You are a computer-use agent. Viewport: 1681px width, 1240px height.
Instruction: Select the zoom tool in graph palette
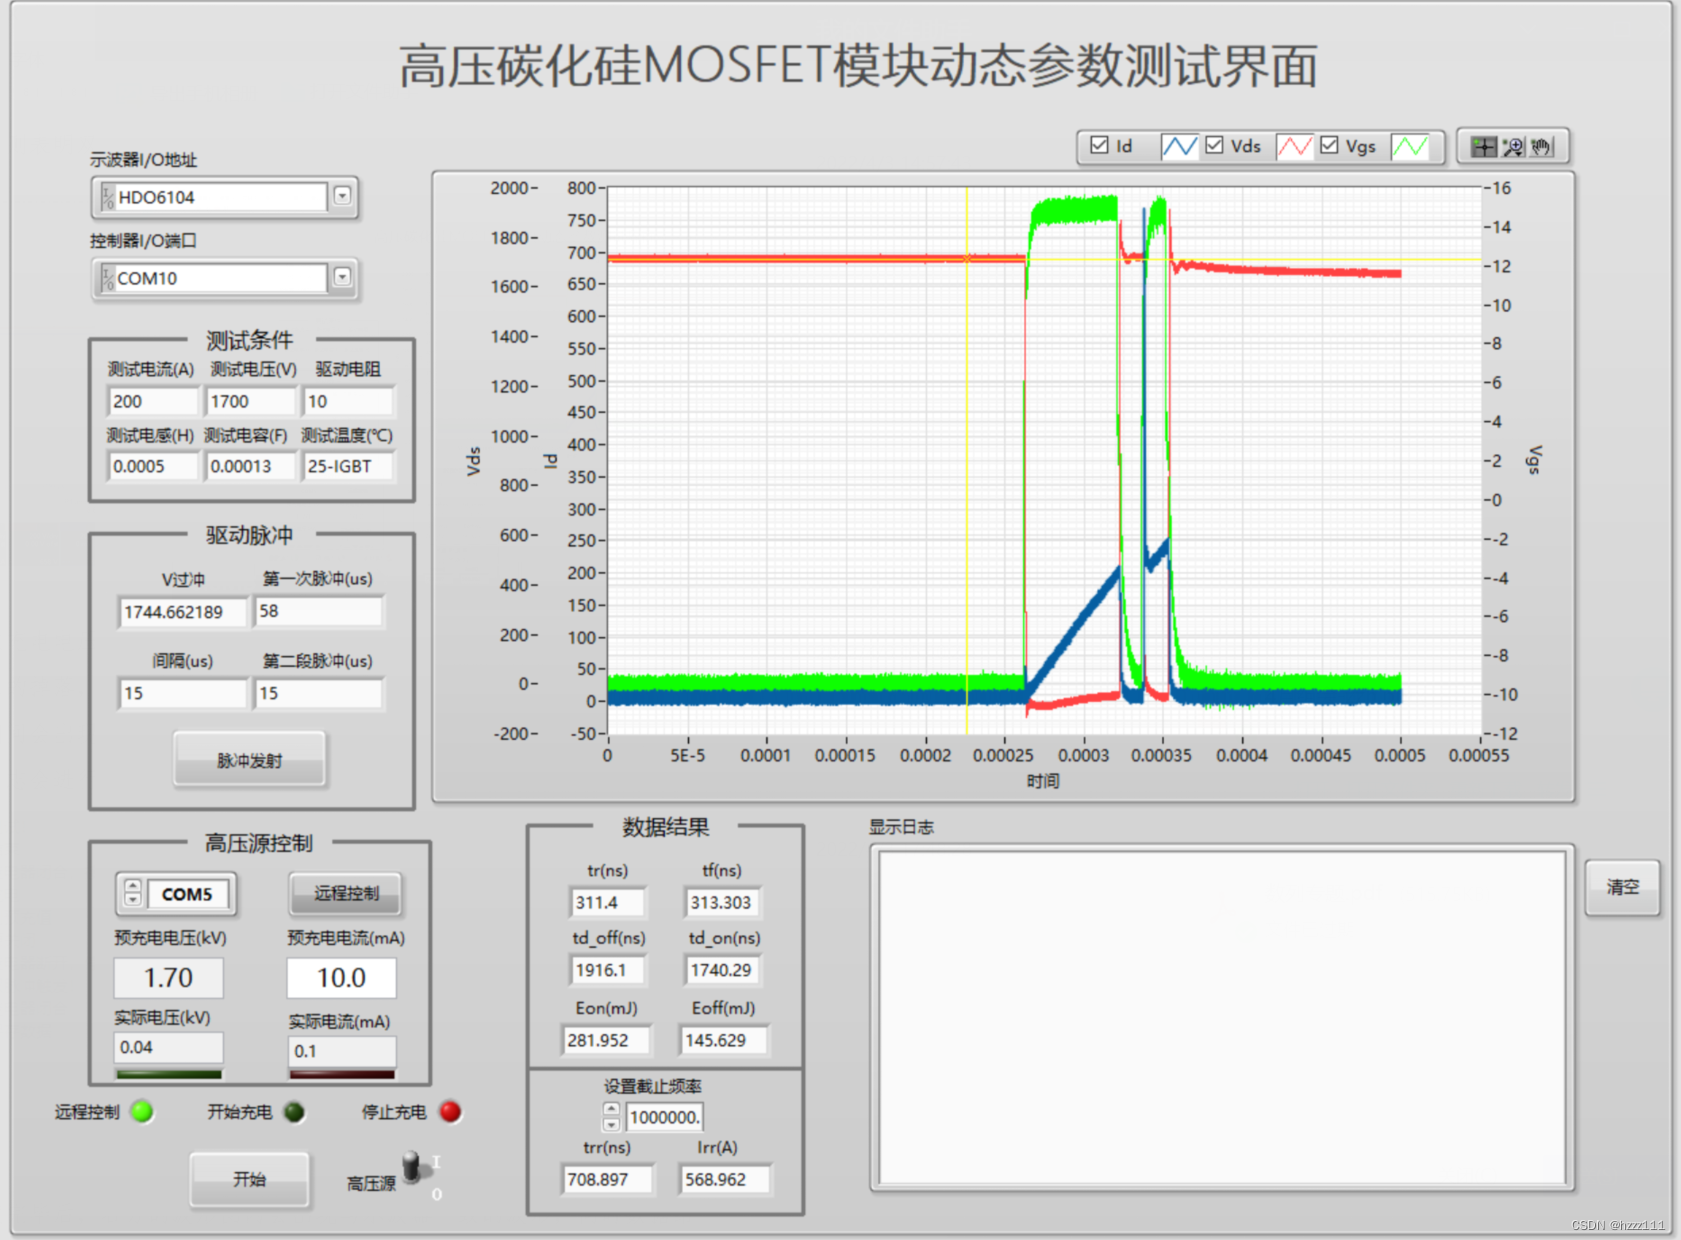point(1513,147)
